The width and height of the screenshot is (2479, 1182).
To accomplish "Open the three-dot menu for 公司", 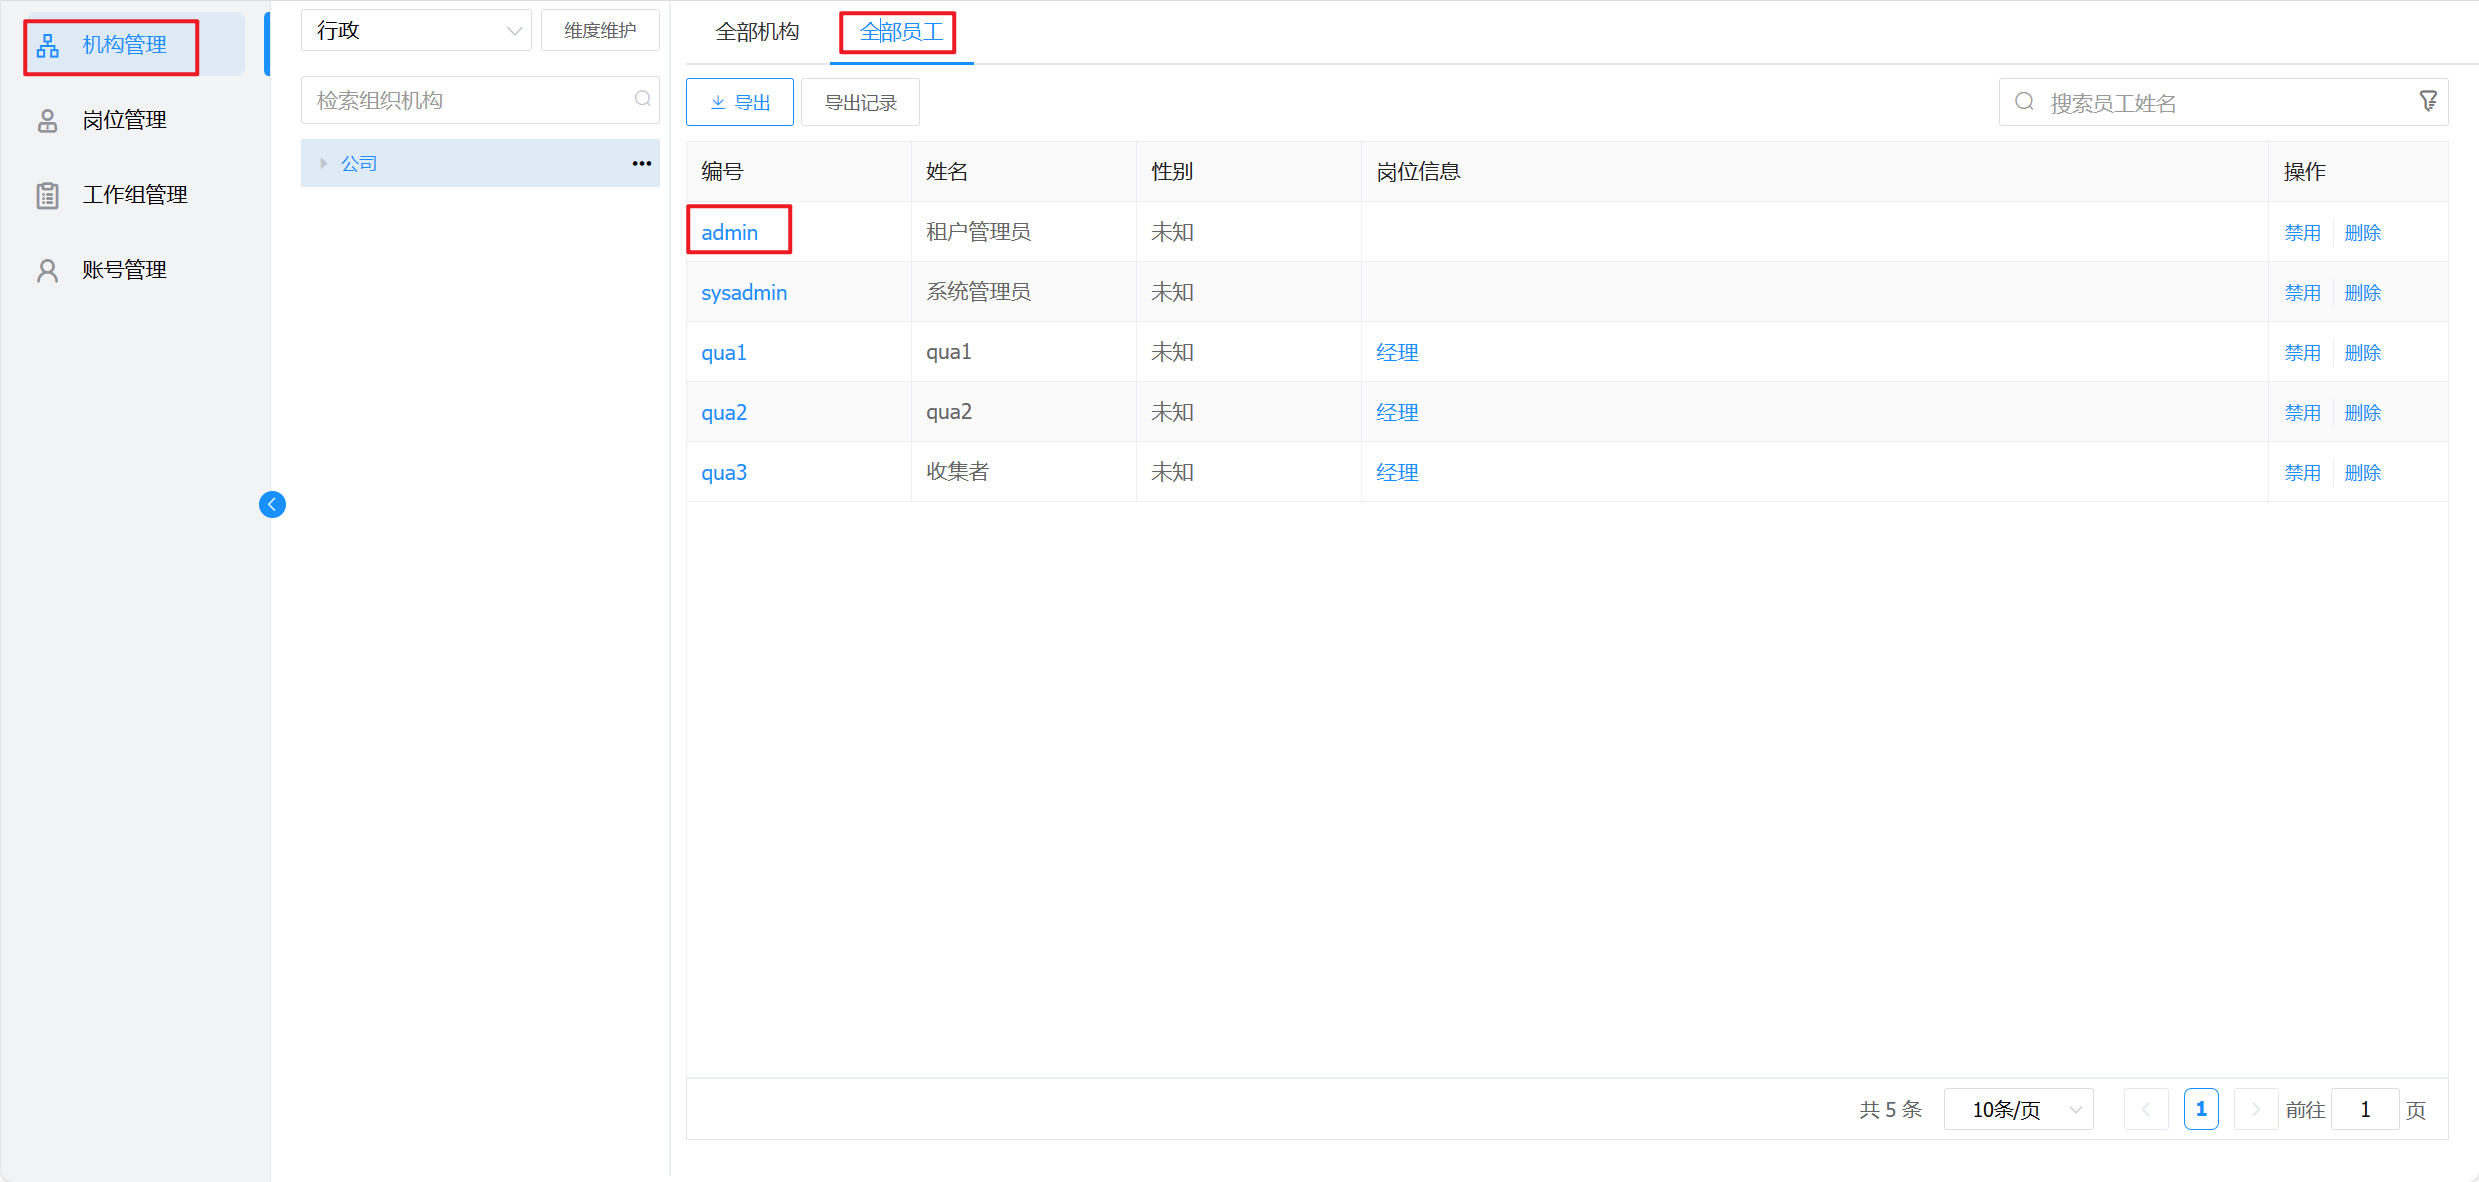I will [641, 163].
